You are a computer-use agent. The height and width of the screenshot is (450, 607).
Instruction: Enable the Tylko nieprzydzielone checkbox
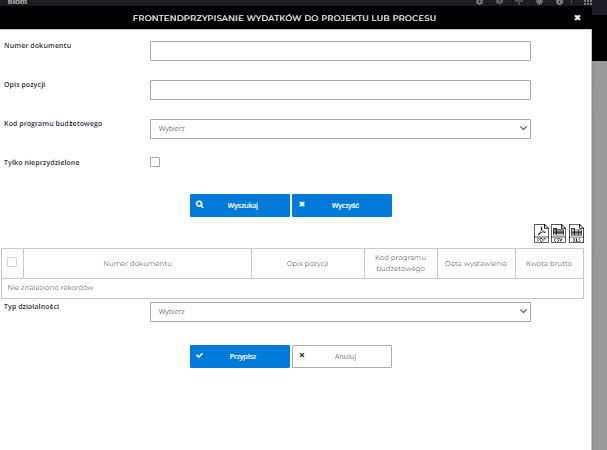pos(155,162)
